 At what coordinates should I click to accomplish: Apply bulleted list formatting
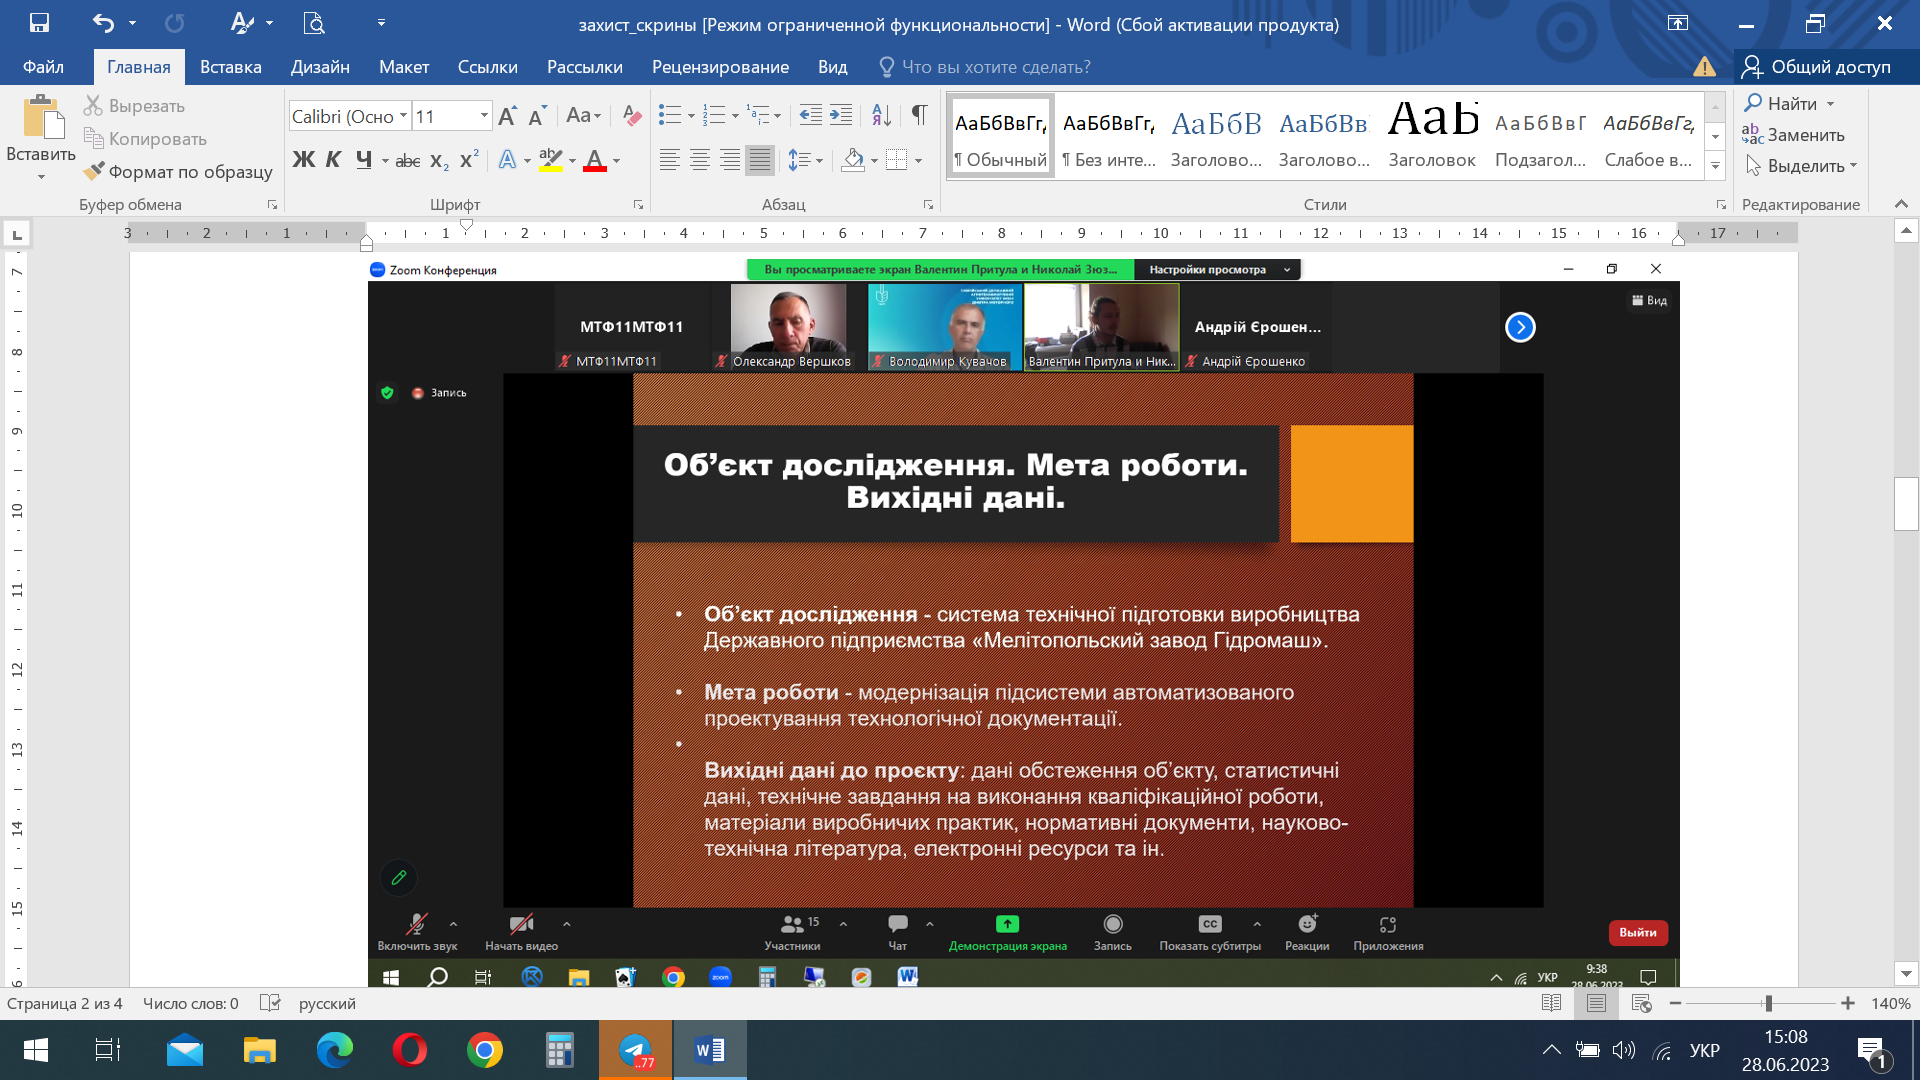[x=669, y=115]
